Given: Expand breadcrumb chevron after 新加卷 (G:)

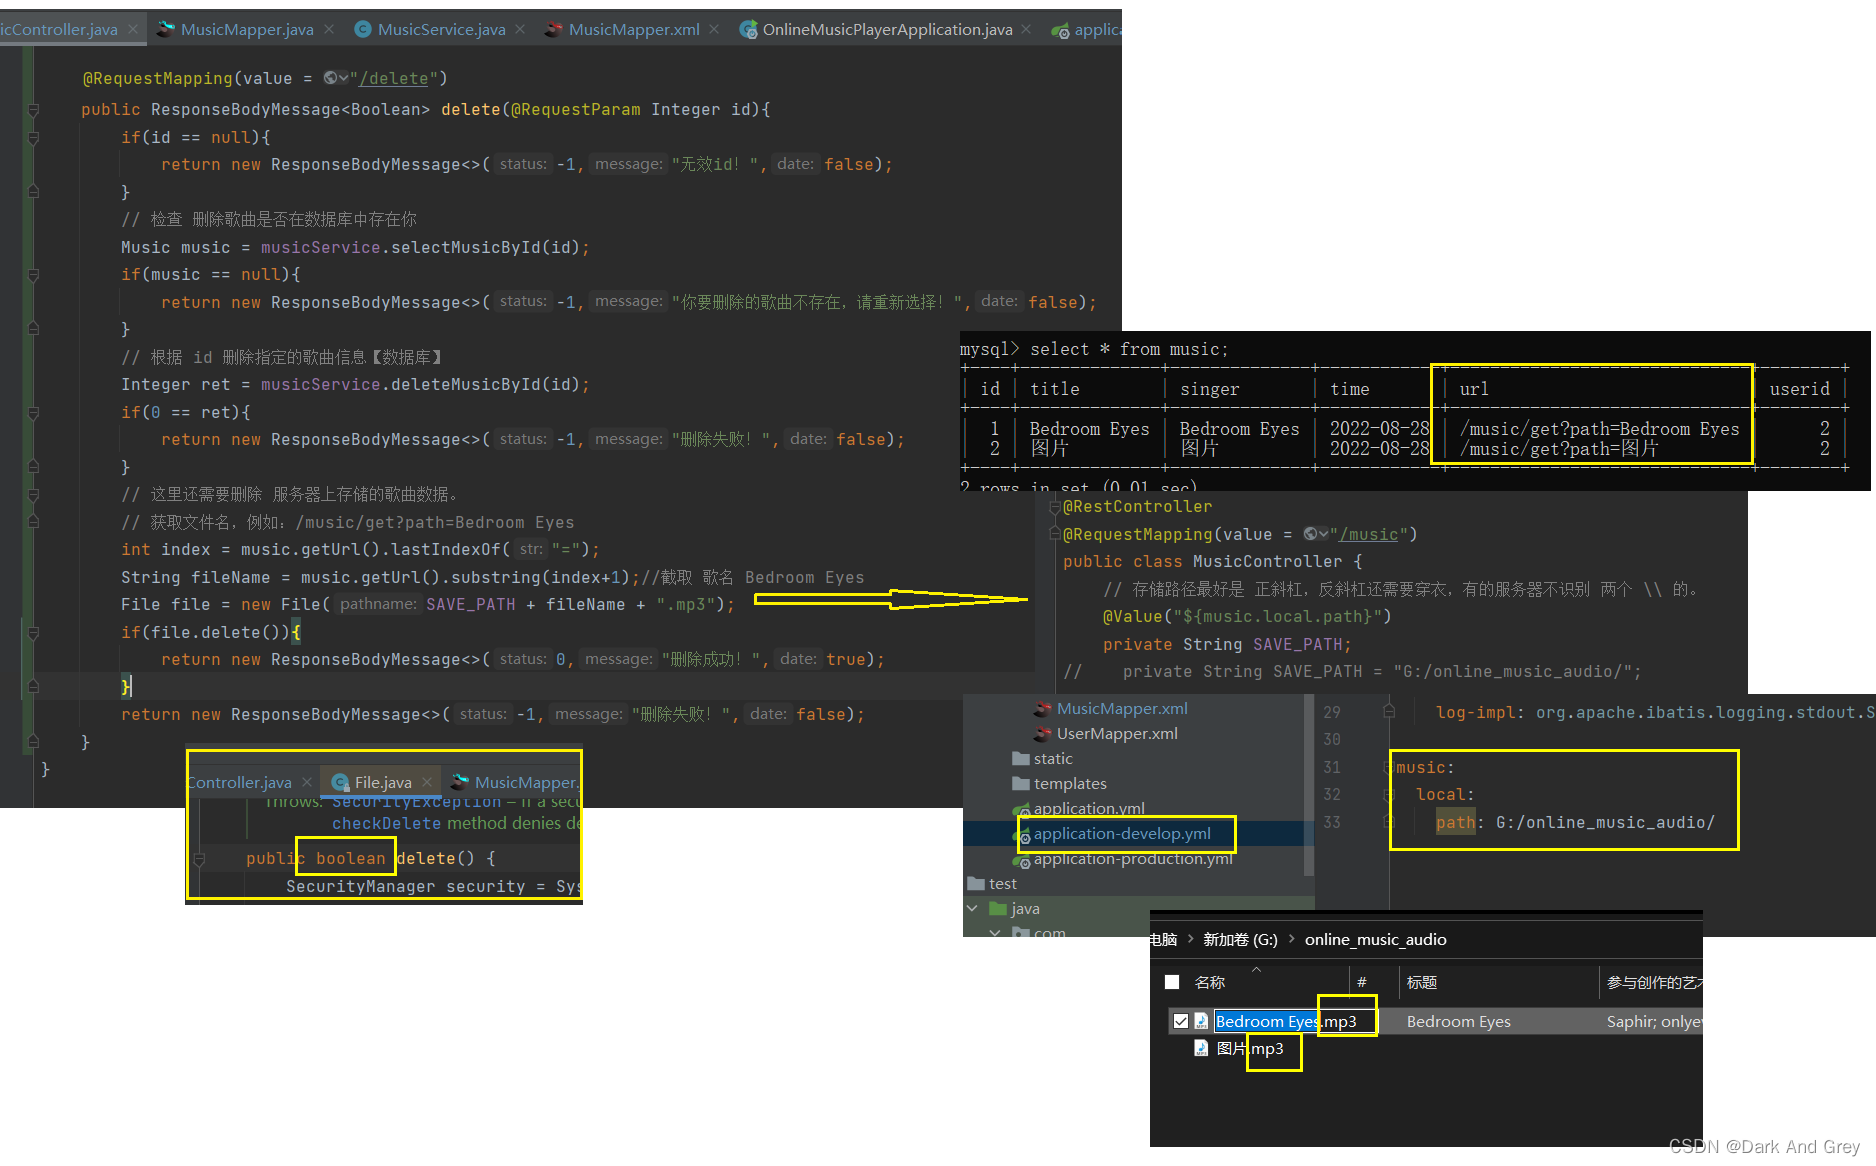Looking at the screenshot, I should [1291, 939].
